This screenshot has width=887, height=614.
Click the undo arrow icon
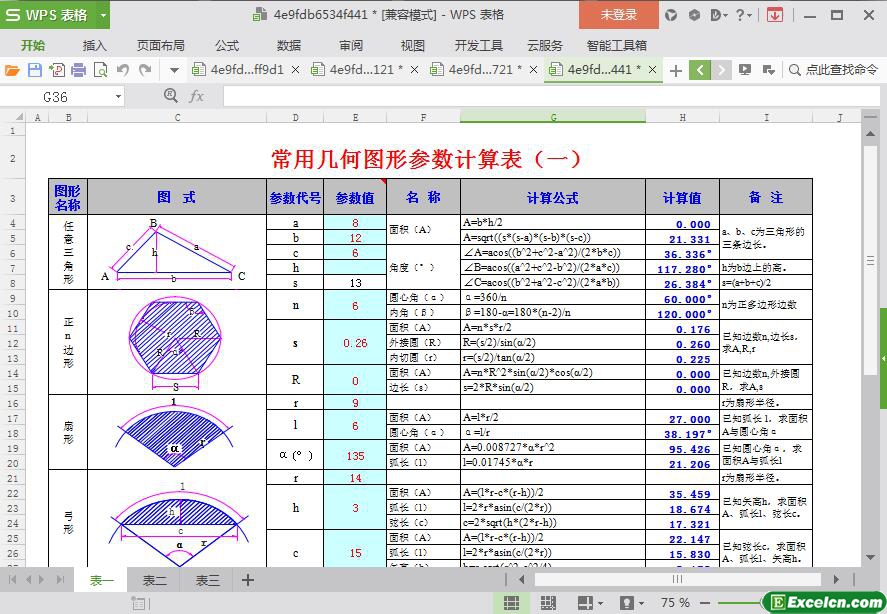pos(123,70)
